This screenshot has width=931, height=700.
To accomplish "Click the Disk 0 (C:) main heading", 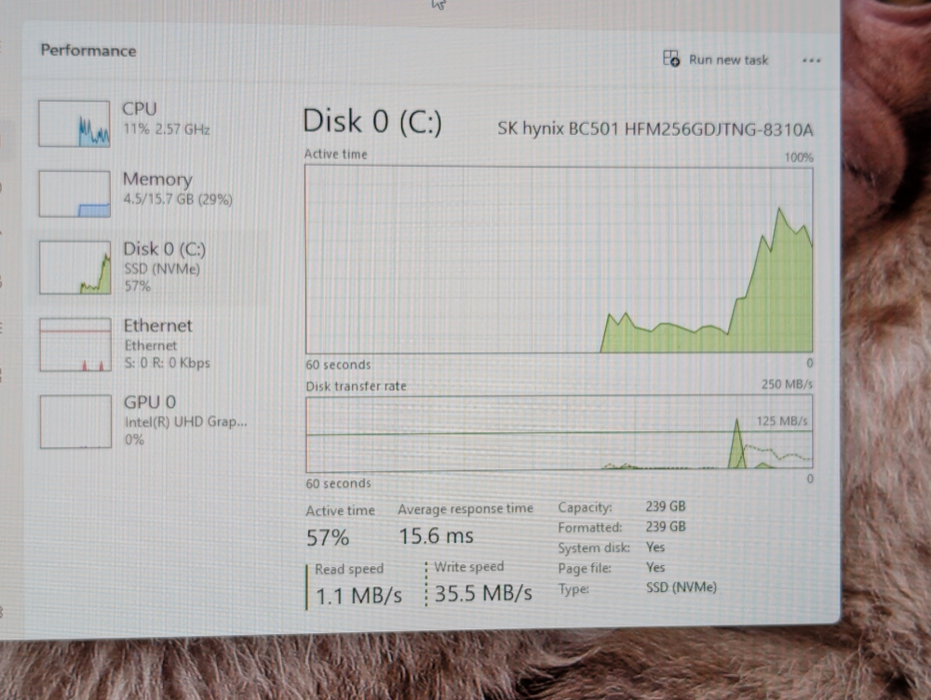I will point(372,122).
